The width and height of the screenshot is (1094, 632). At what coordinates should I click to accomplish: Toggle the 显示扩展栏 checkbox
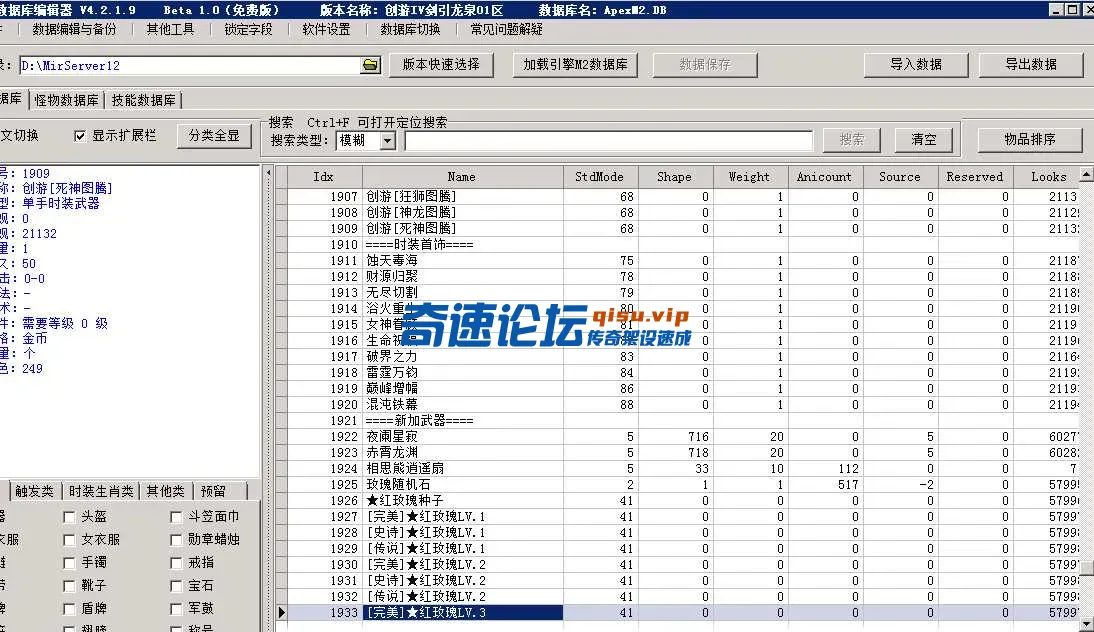pyautogui.click(x=80, y=136)
